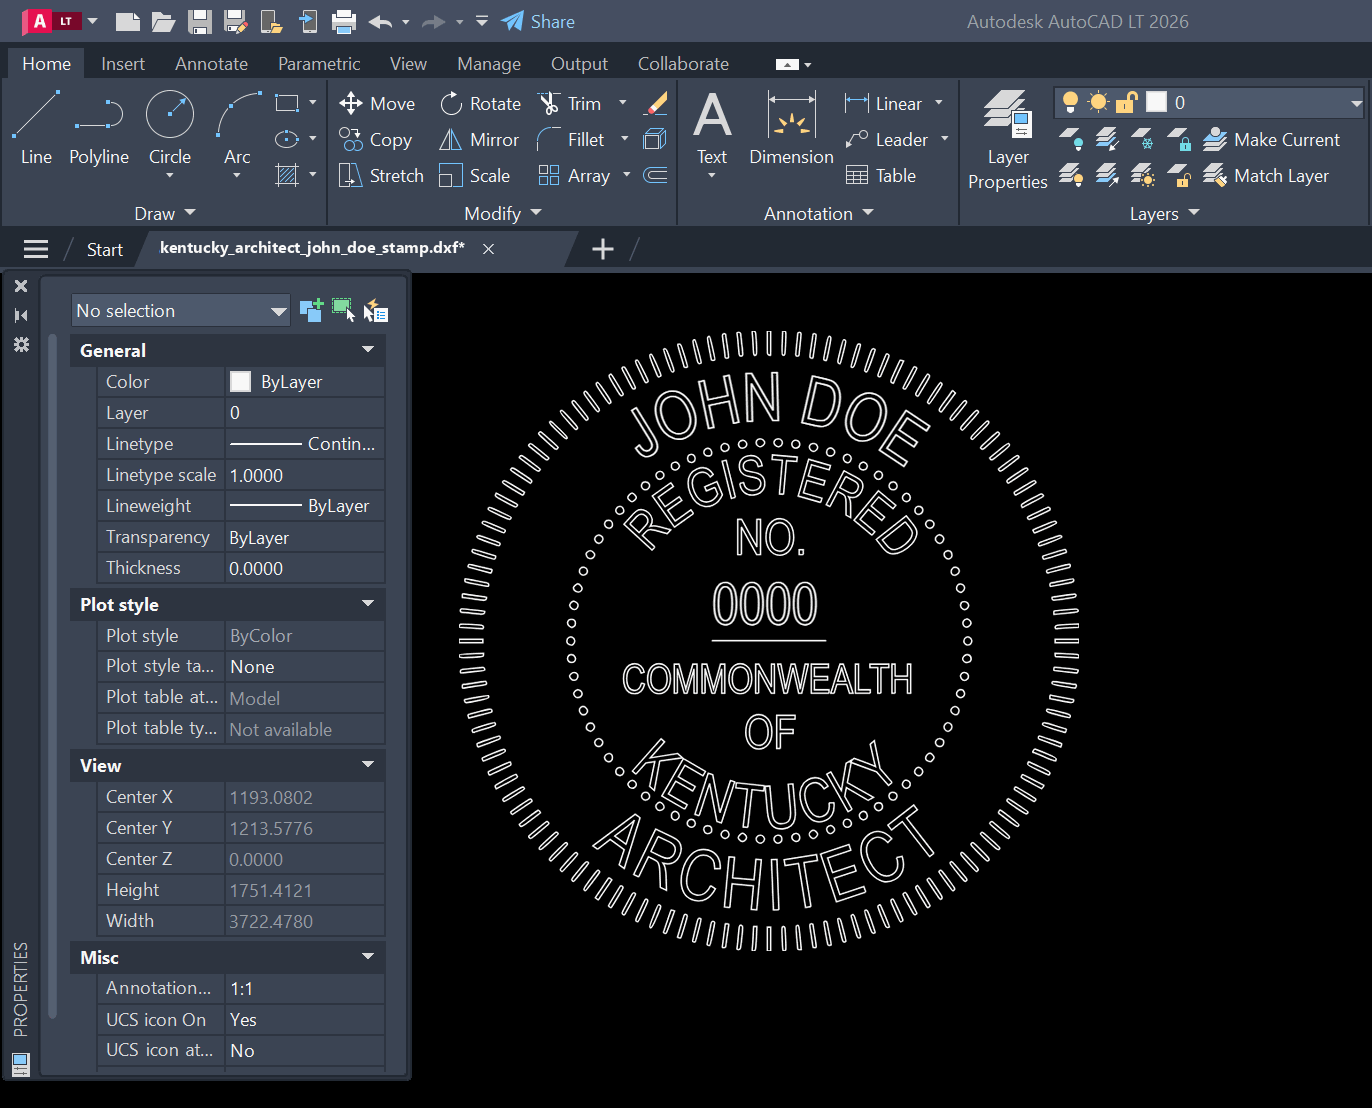
Task: Choose the Circle tool
Action: tap(170, 127)
